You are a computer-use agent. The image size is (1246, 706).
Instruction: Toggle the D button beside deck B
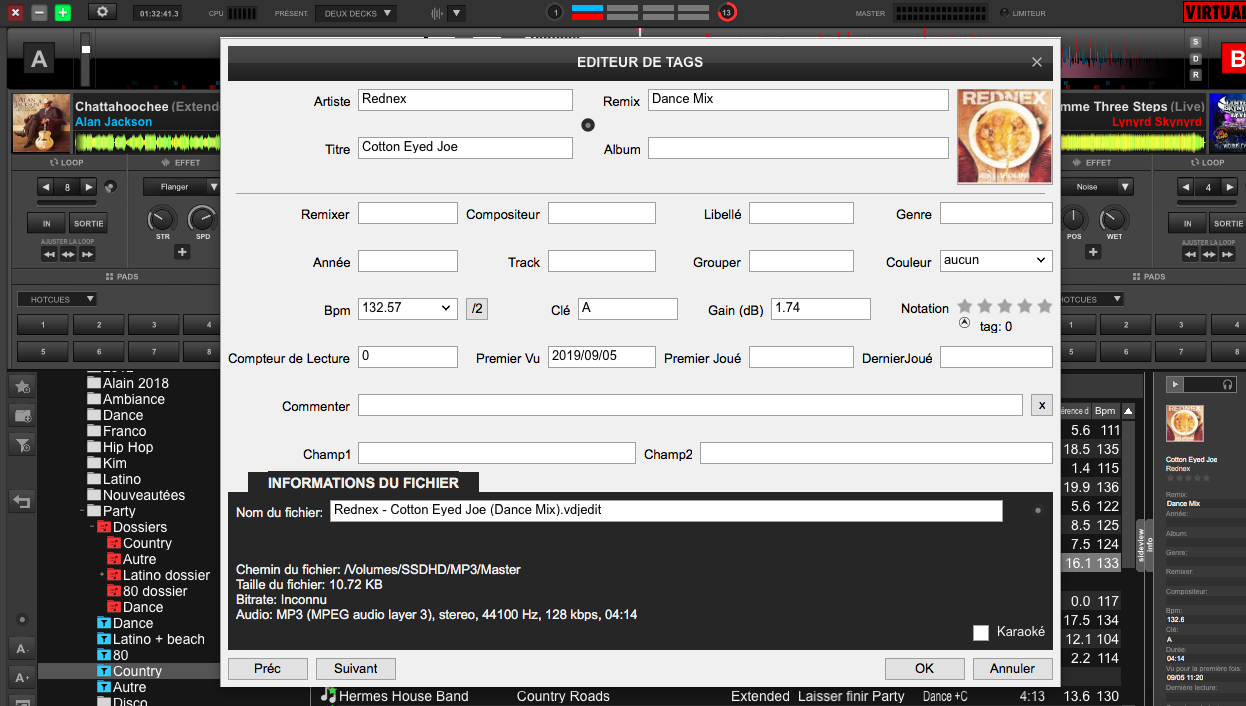1195,59
